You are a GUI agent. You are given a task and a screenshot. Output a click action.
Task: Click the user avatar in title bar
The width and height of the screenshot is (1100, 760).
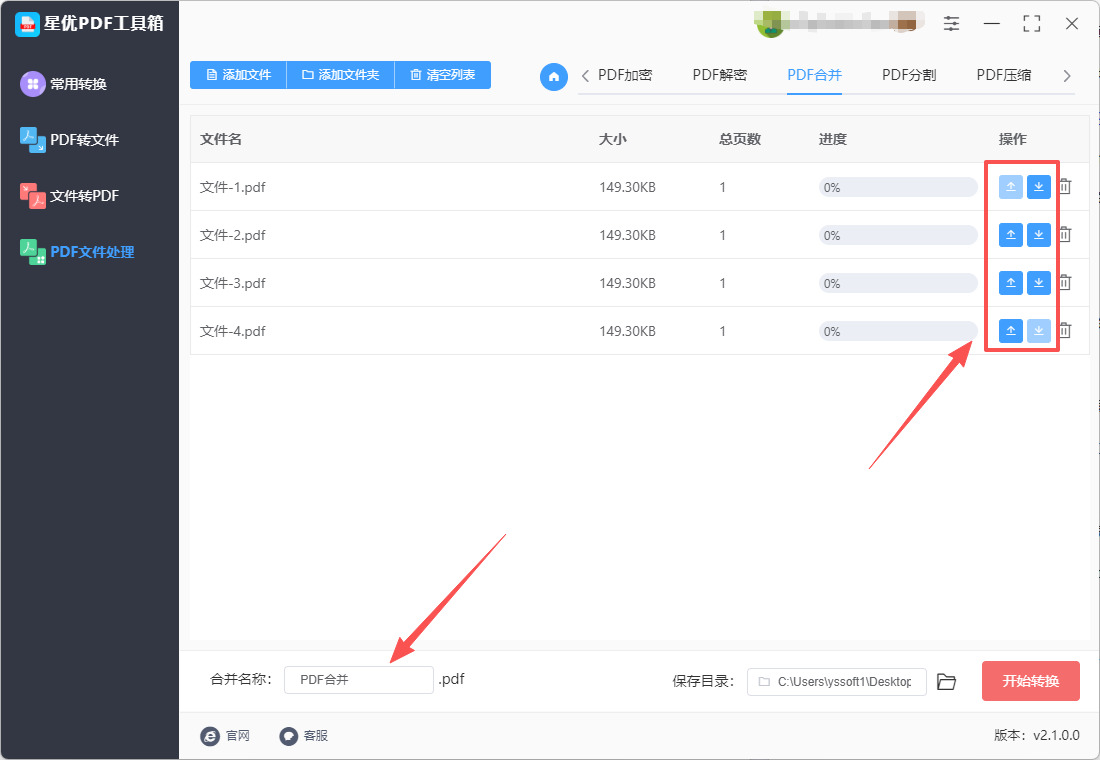770,25
